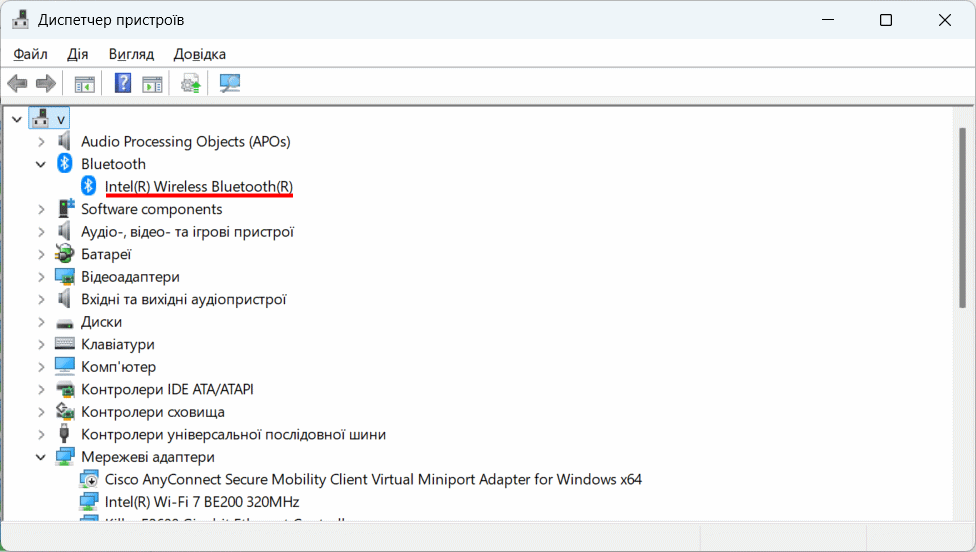Click the show/hide console tree icon
The height and width of the screenshot is (552, 976).
(x=85, y=83)
